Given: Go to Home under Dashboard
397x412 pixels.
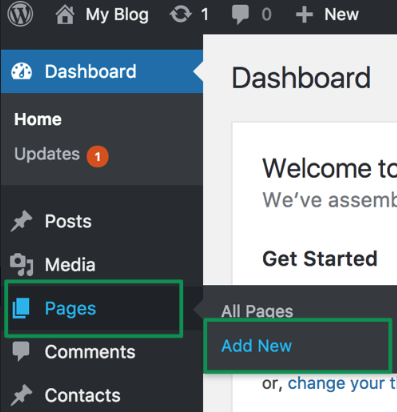Looking at the screenshot, I should 38,119.
